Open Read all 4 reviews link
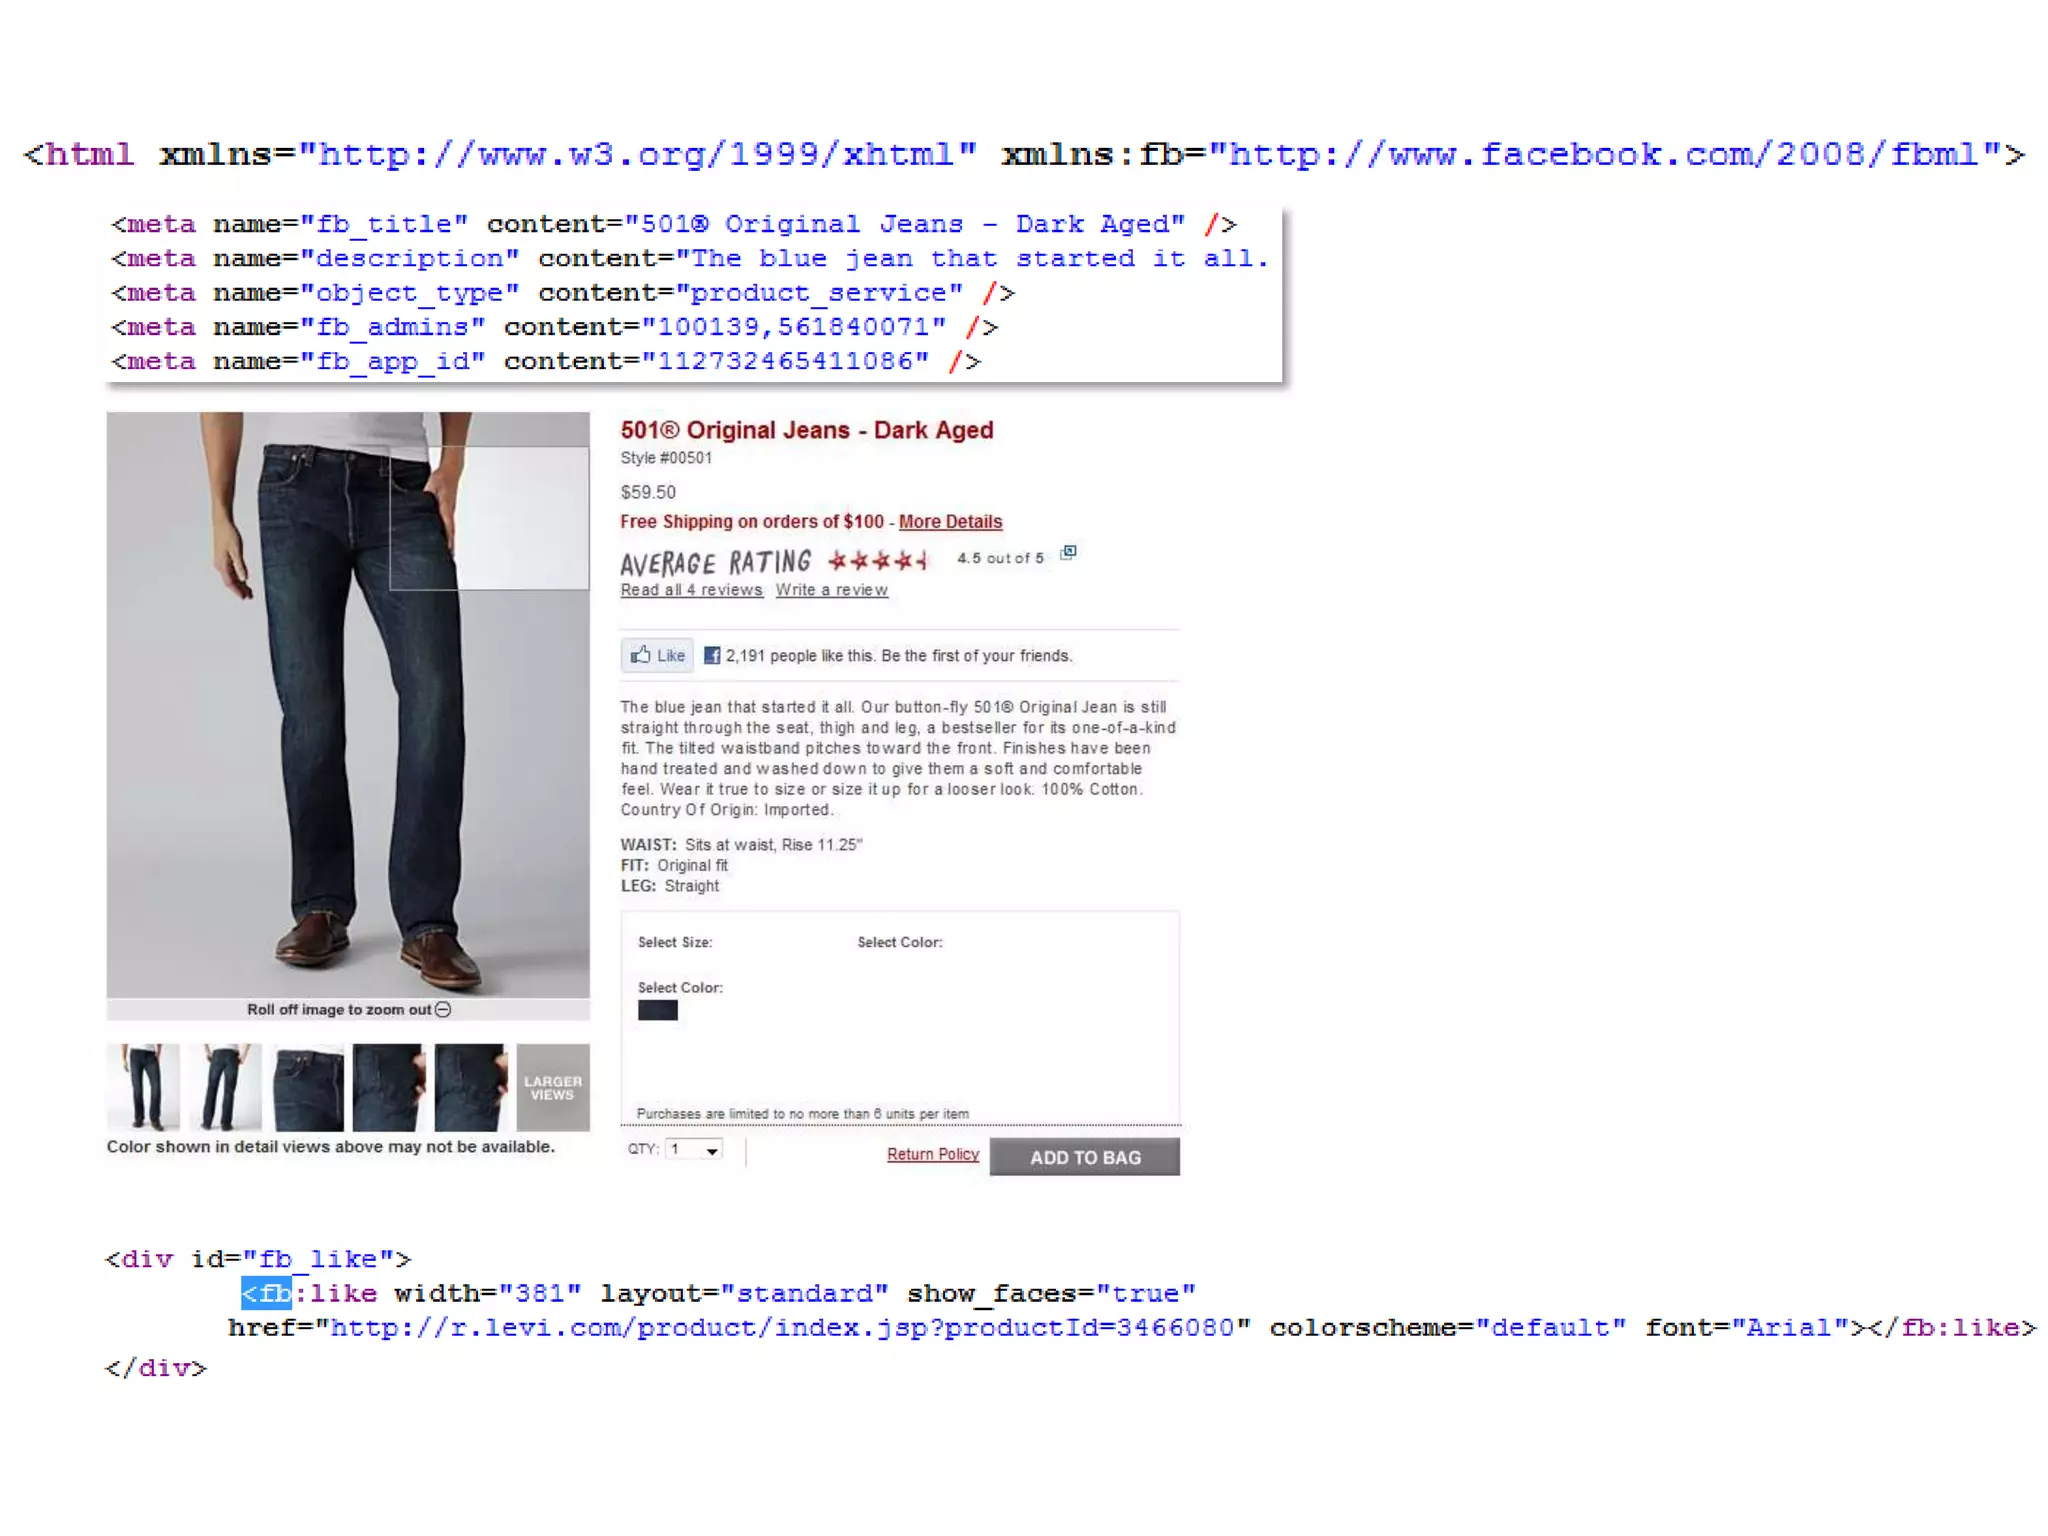The image size is (2048, 1536). [691, 590]
